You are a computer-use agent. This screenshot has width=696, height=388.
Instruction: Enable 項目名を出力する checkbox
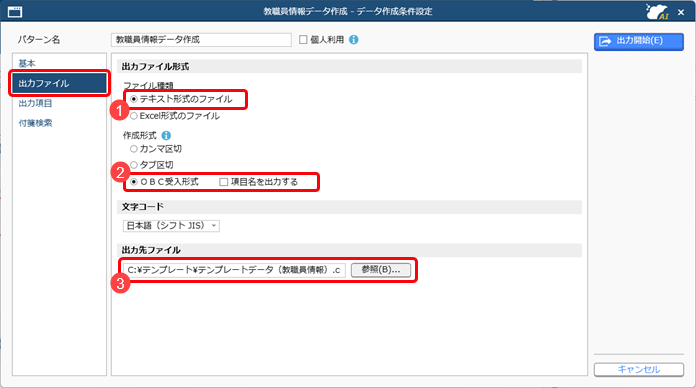coord(224,182)
